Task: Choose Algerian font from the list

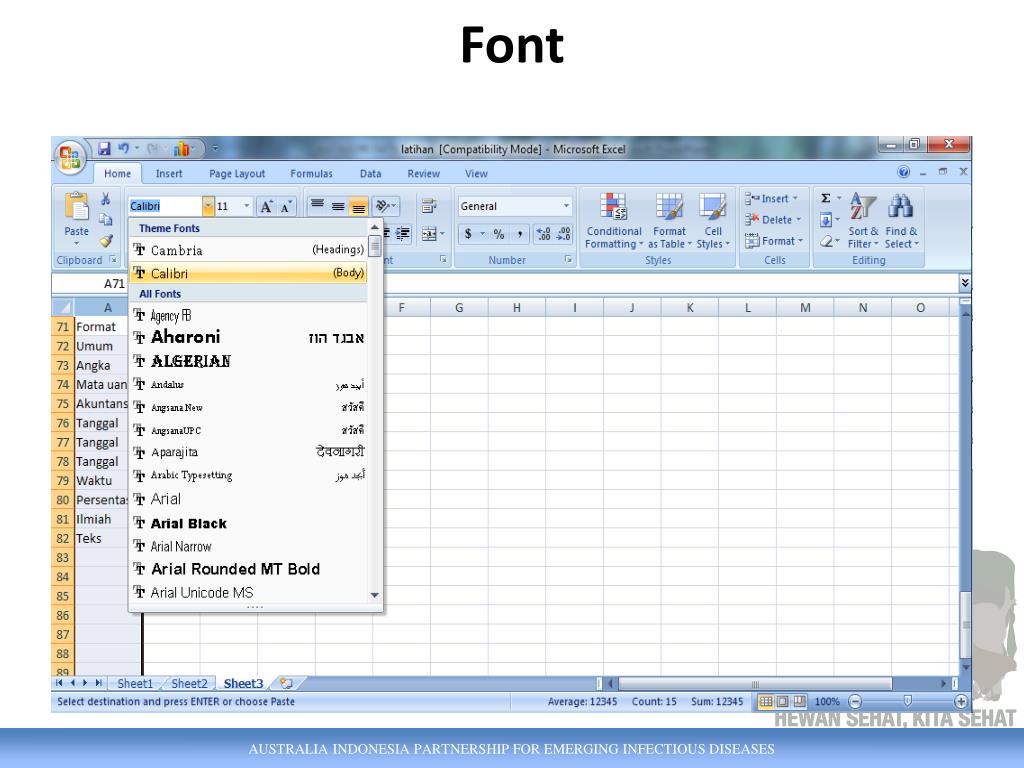Action: (x=248, y=361)
